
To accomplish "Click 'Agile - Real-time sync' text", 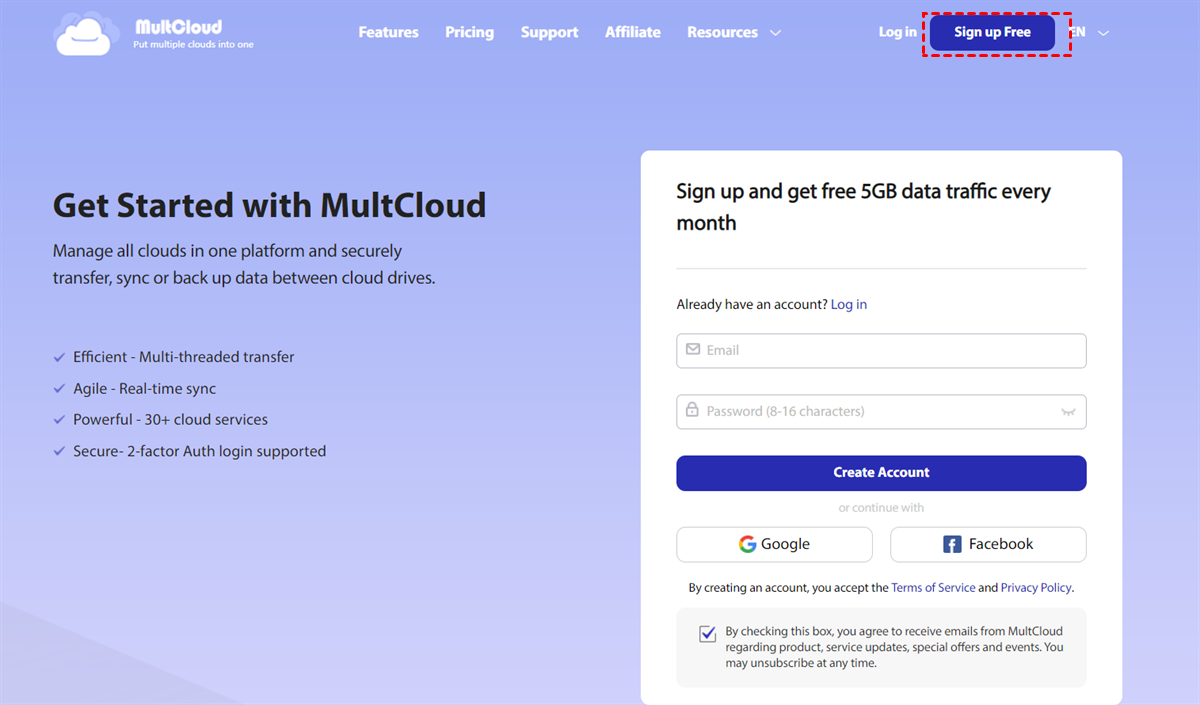I will click(x=145, y=389).
